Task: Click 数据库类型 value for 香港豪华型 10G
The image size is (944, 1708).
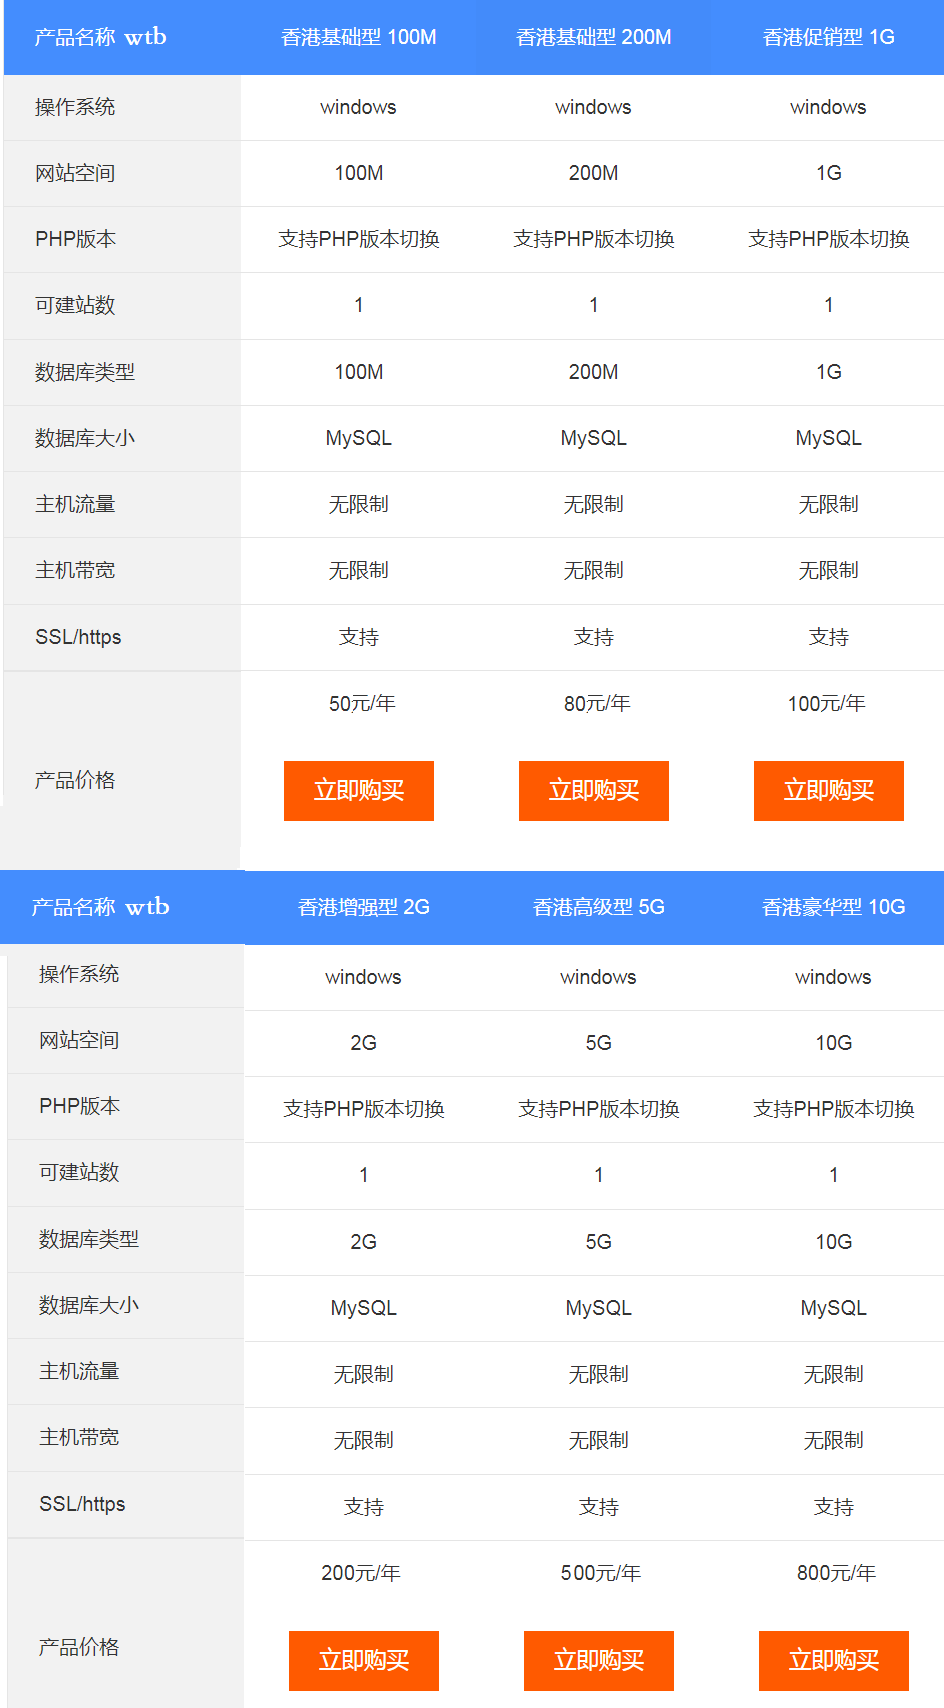Action: click(833, 1242)
